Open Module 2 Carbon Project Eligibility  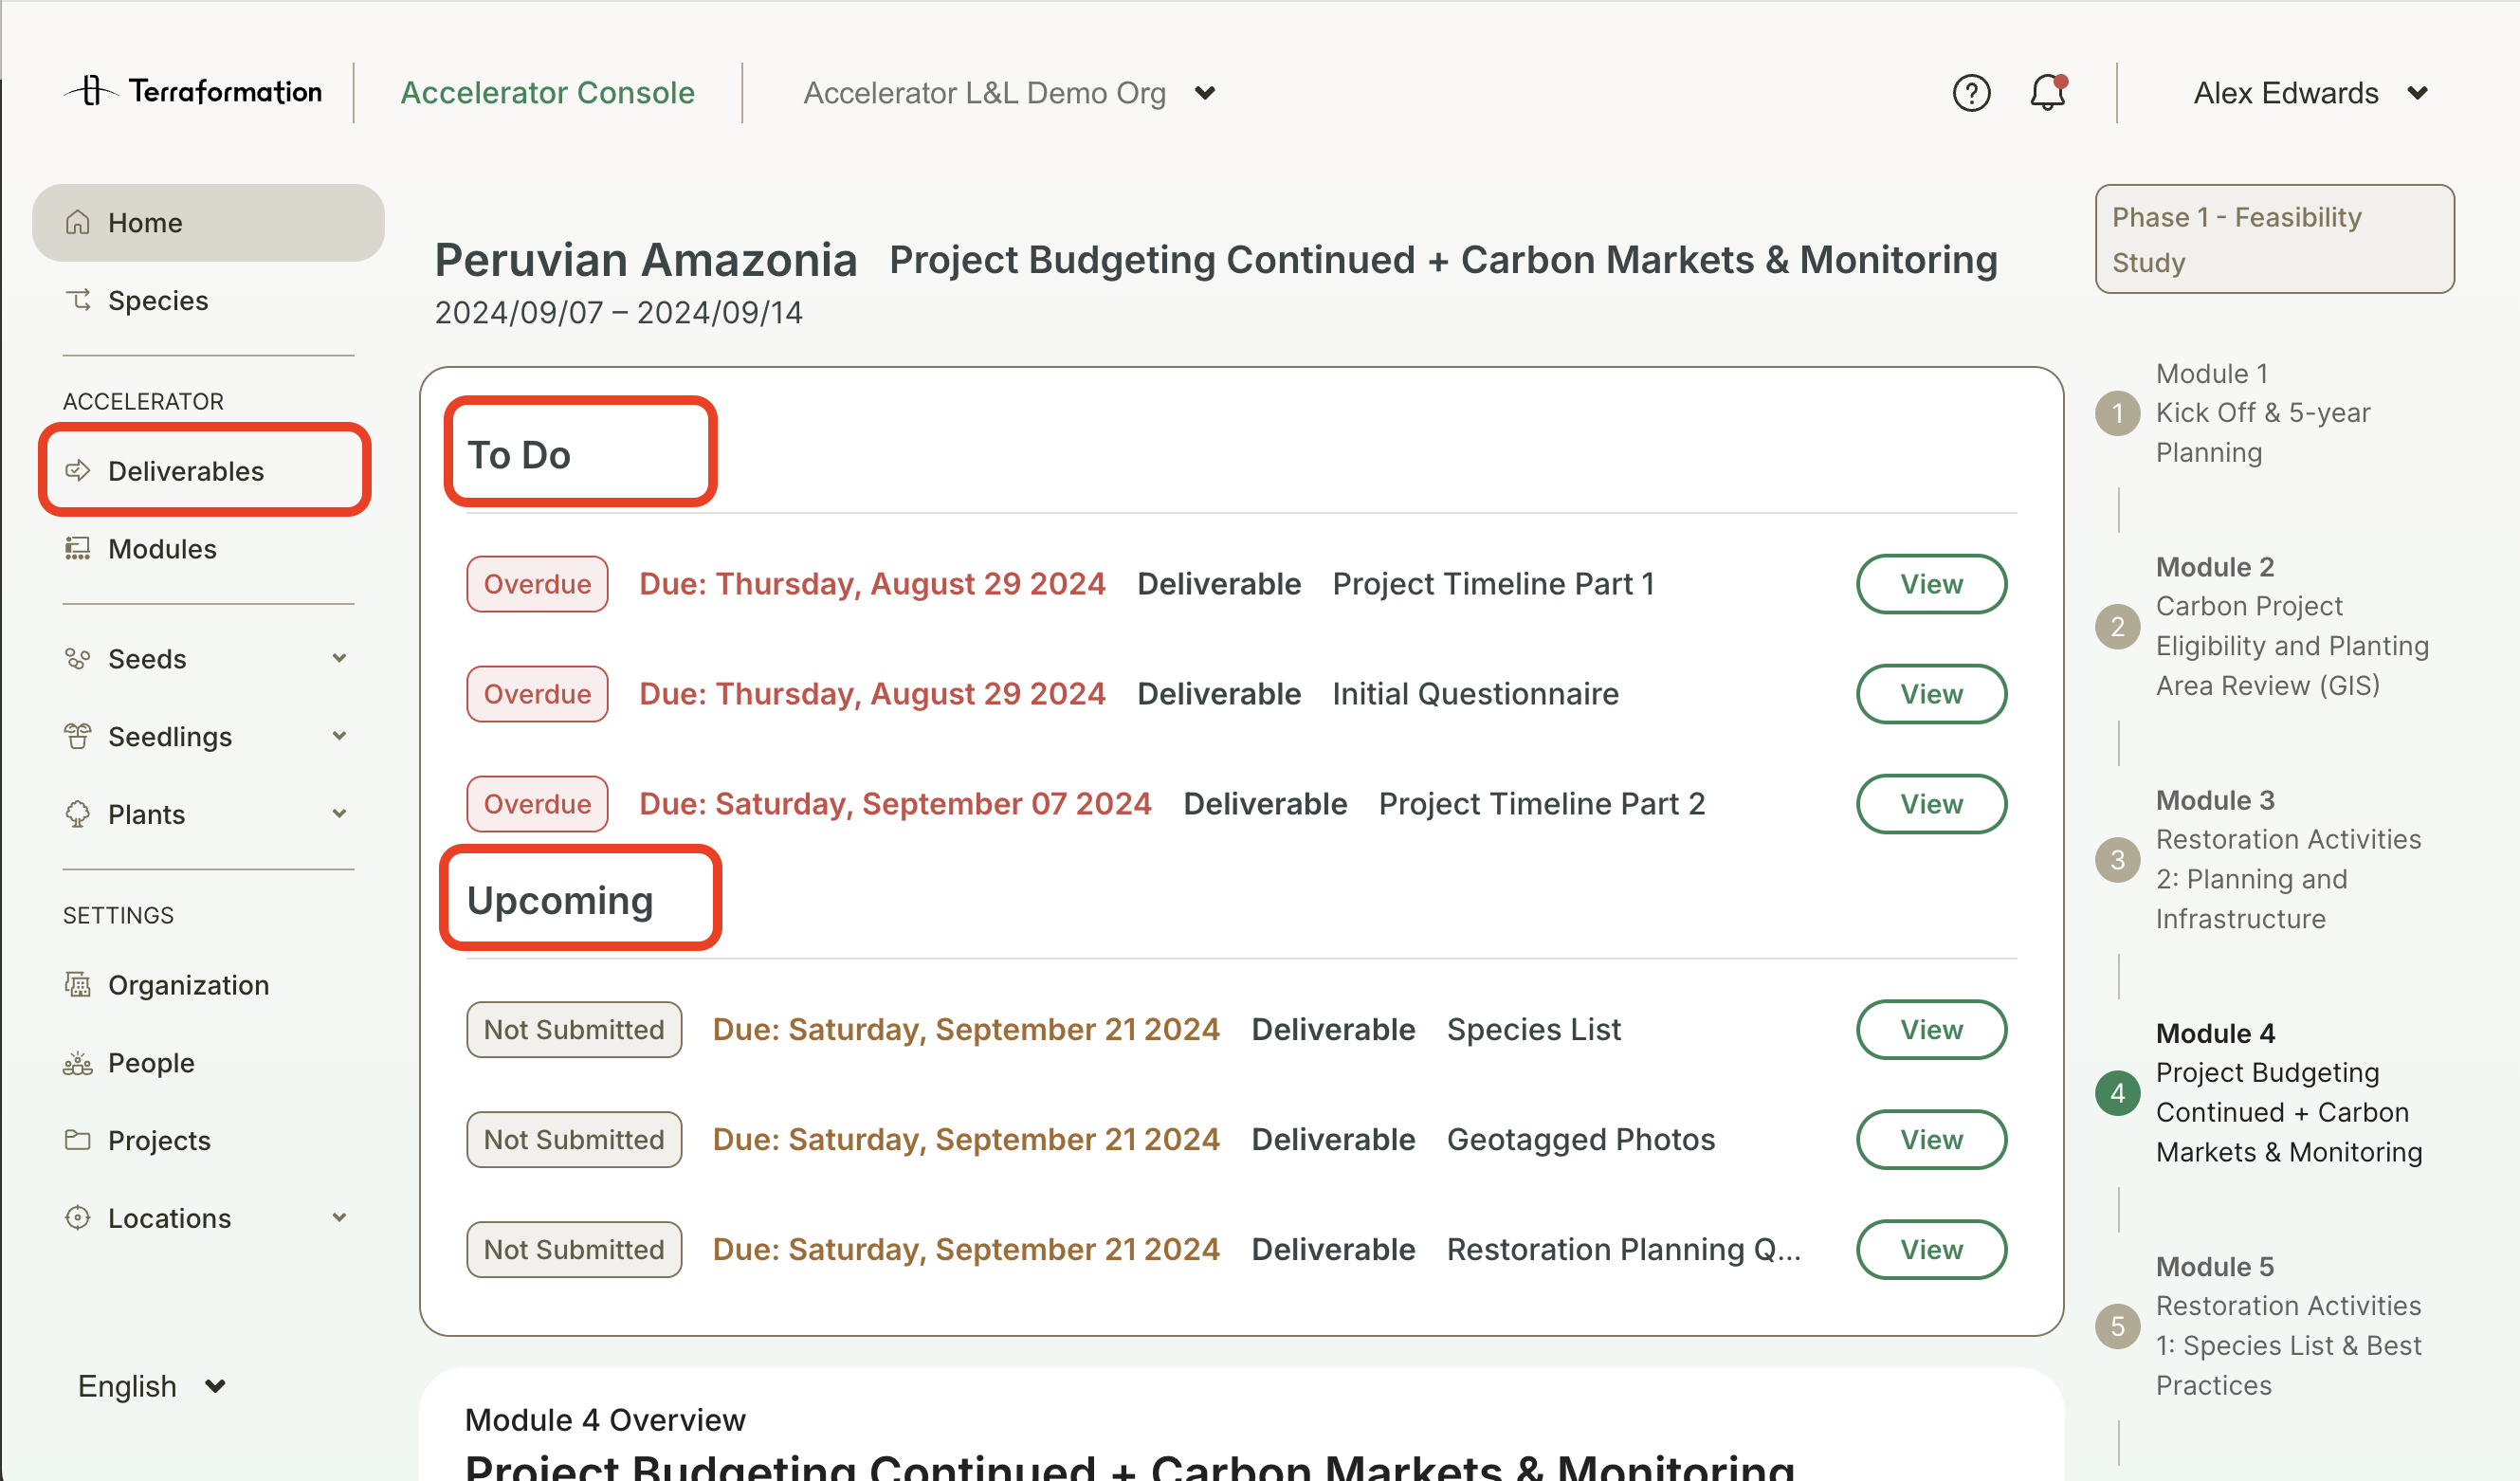point(2292,626)
